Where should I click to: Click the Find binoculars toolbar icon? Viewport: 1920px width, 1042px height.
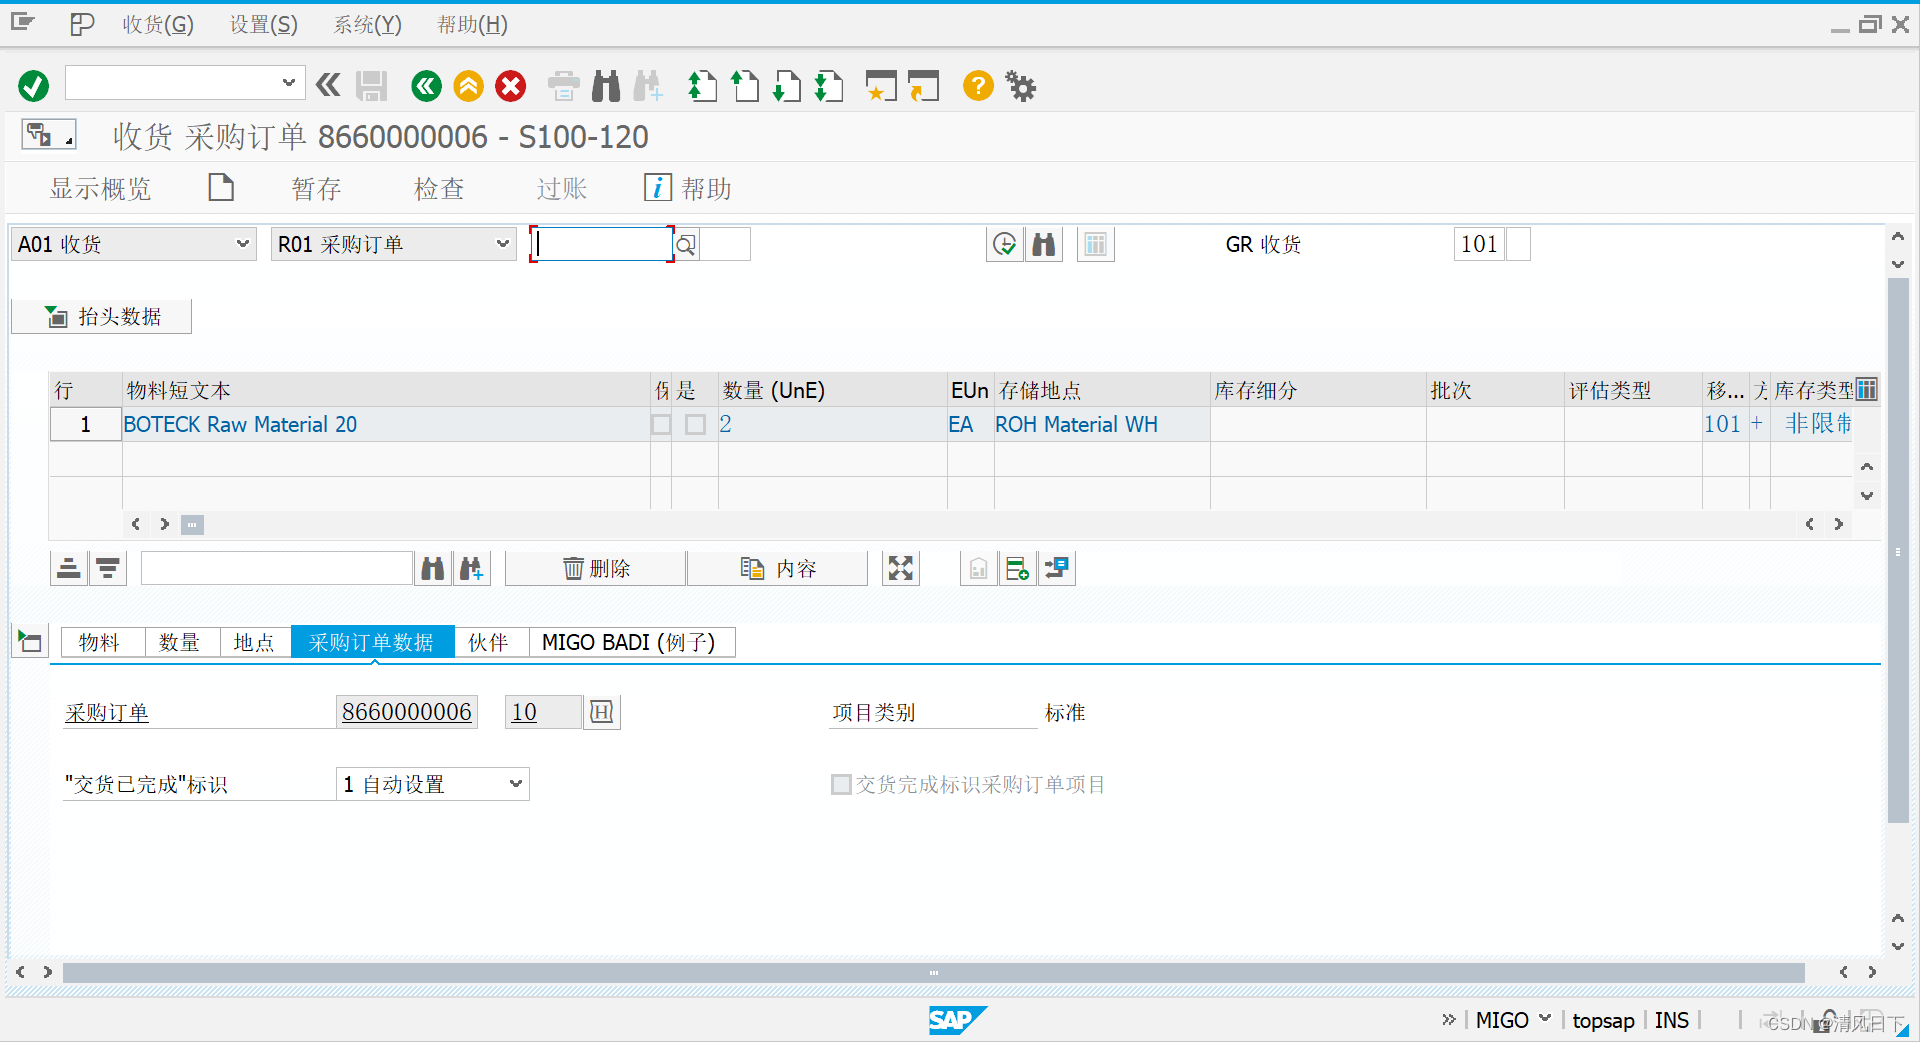pyautogui.click(x=606, y=86)
